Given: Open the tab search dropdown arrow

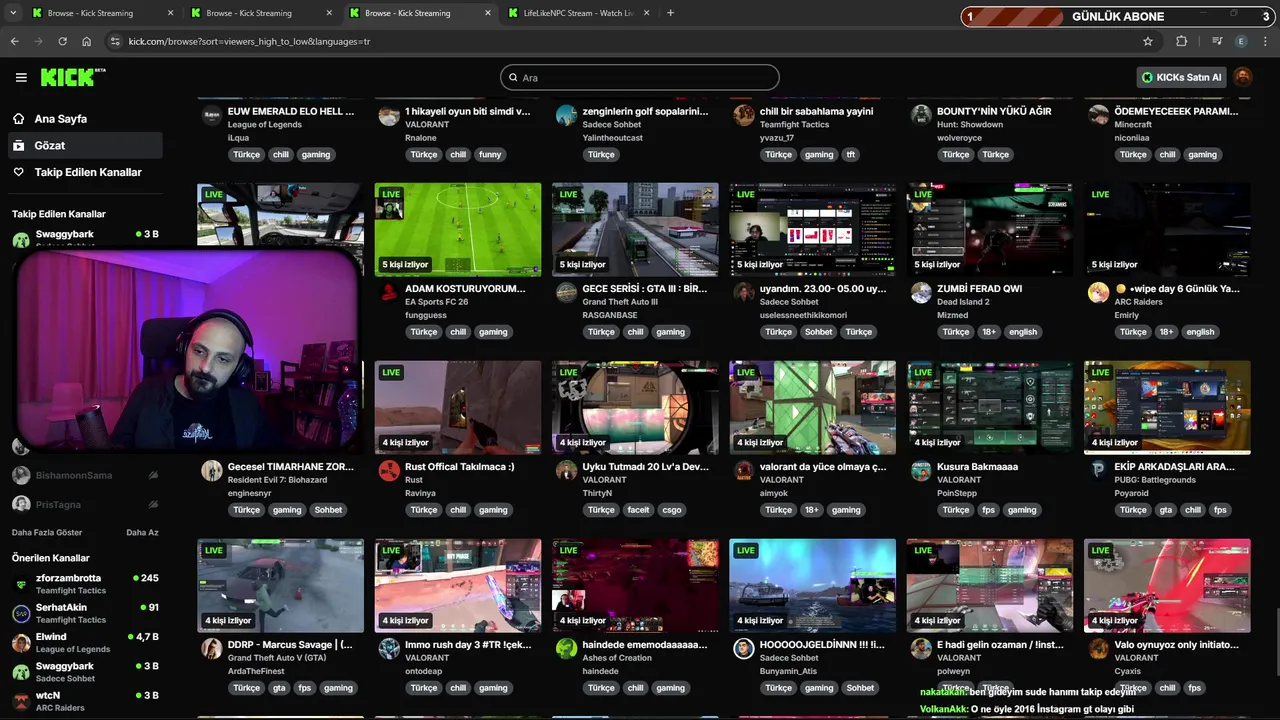Looking at the screenshot, I should click(14, 13).
